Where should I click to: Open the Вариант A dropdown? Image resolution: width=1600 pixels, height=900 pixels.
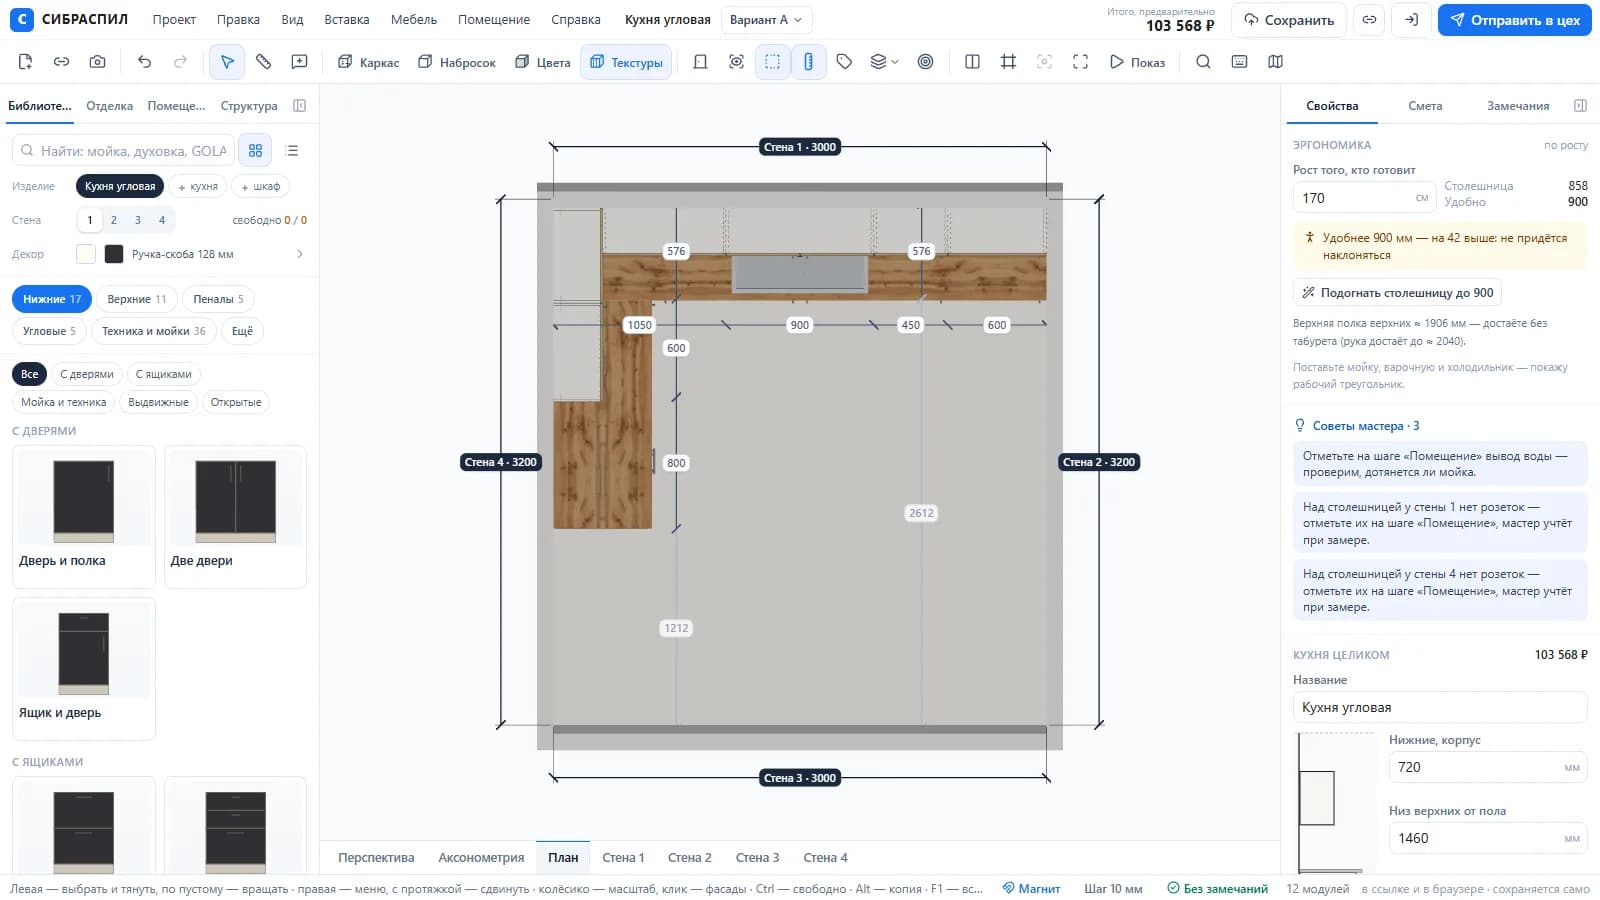[x=766, y=20]
